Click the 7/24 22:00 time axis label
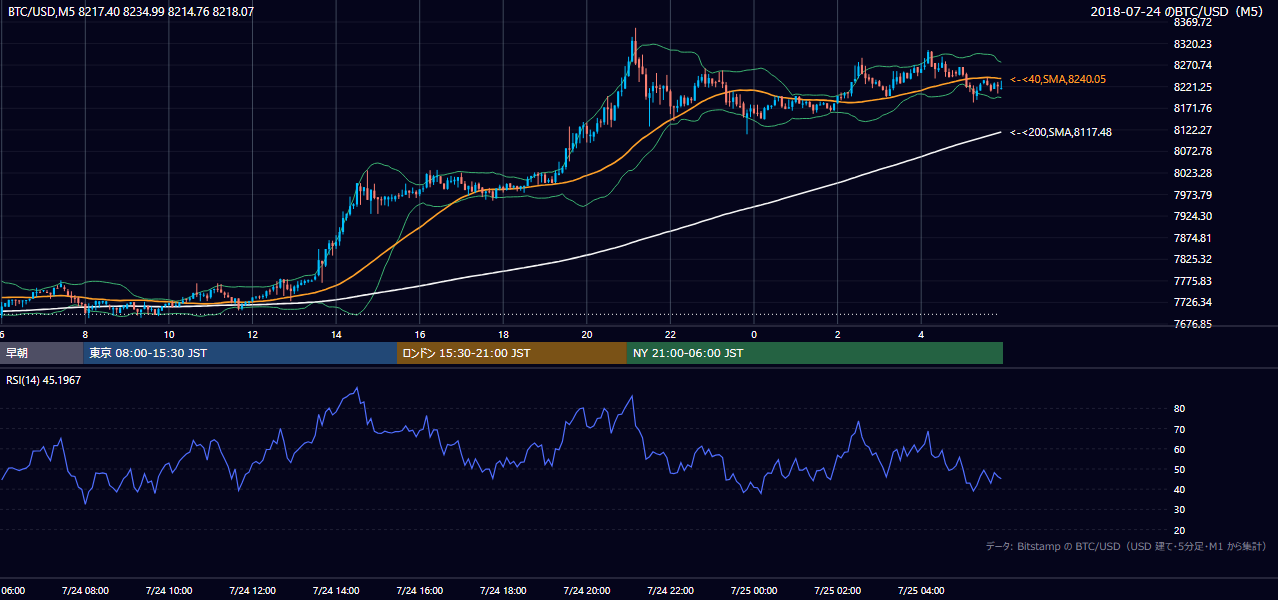 click(x=670, y=590)
